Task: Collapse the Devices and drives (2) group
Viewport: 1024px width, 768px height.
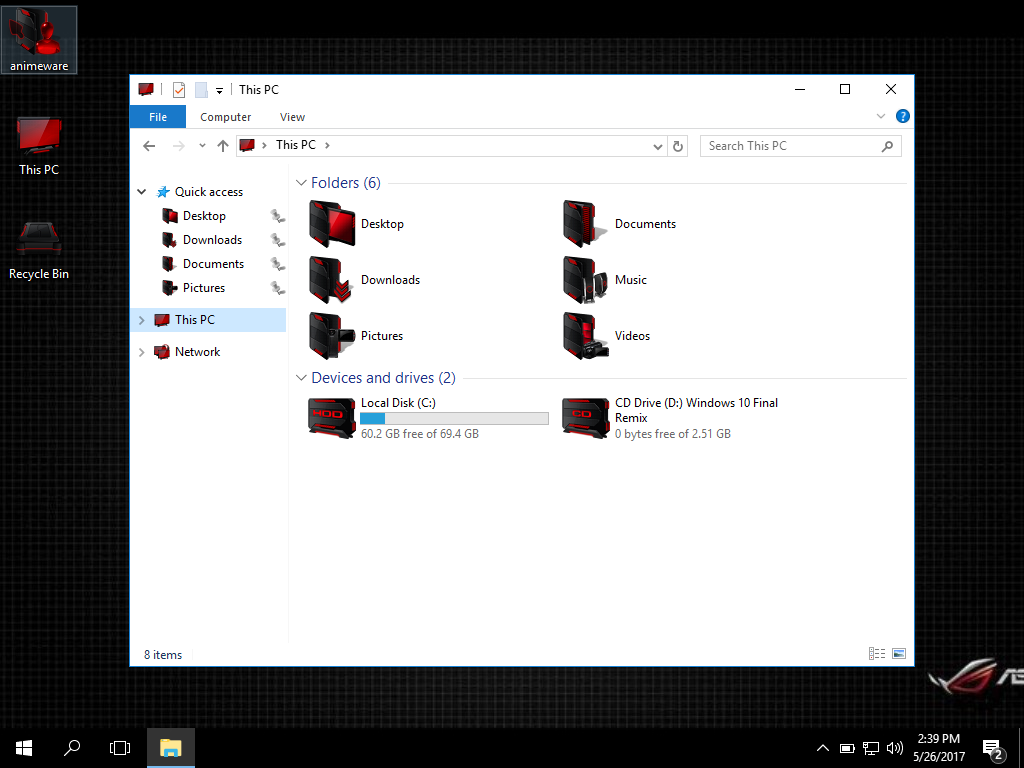Action: 301,378
